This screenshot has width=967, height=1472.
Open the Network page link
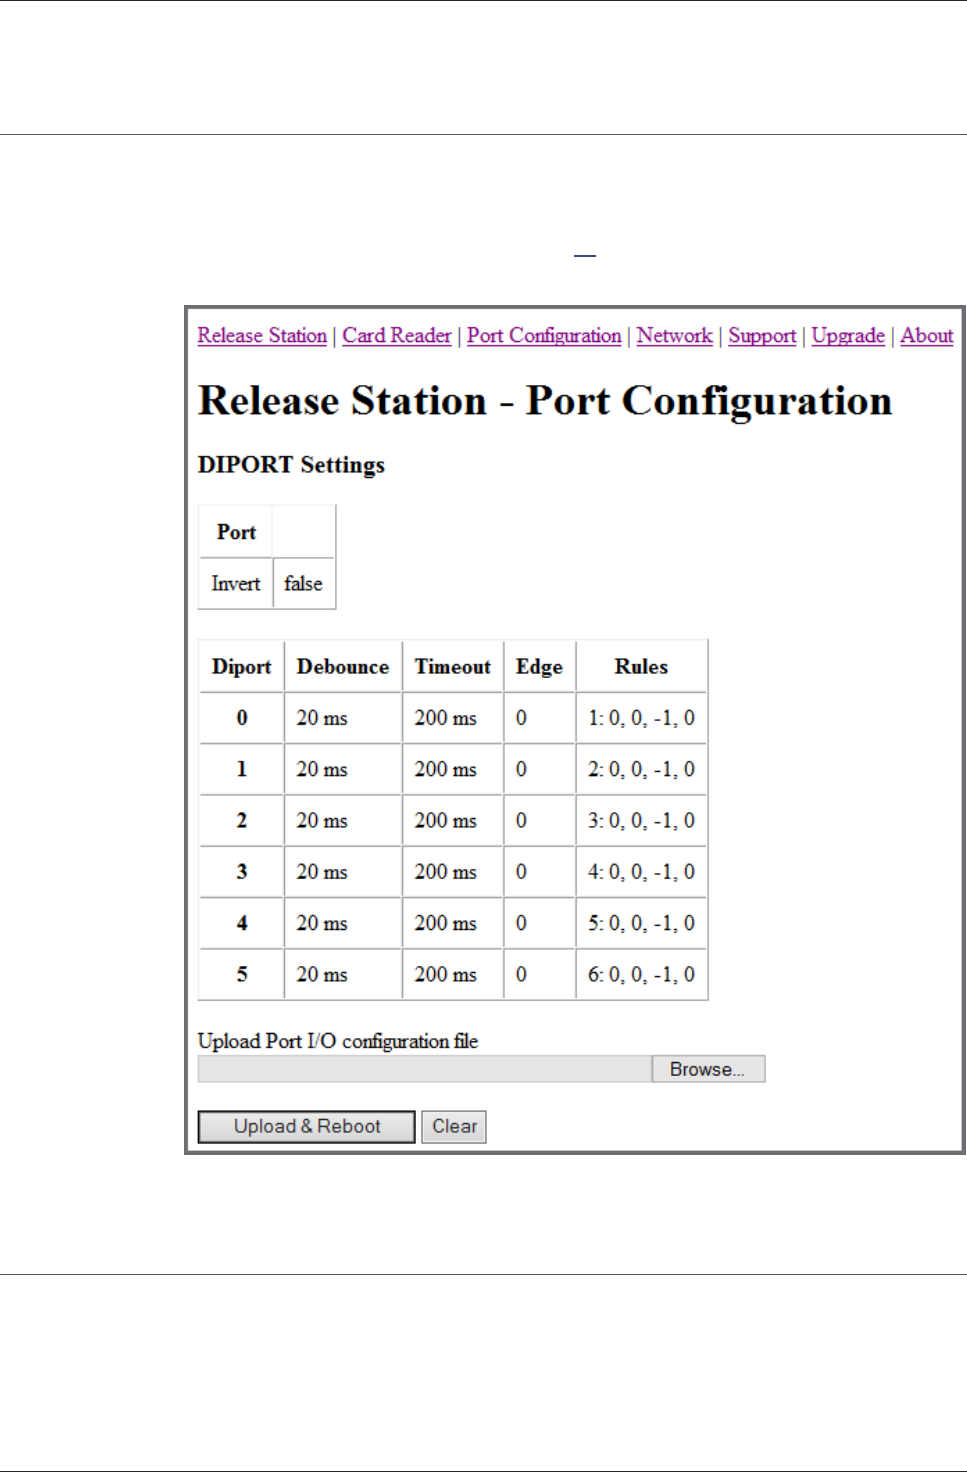675,336
